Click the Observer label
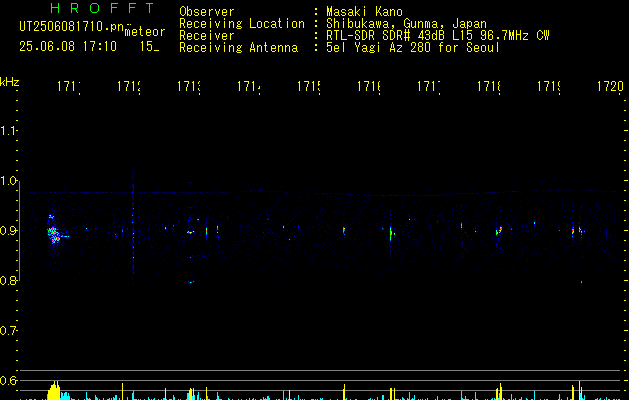The image size is (629, 400). point(207,12)
